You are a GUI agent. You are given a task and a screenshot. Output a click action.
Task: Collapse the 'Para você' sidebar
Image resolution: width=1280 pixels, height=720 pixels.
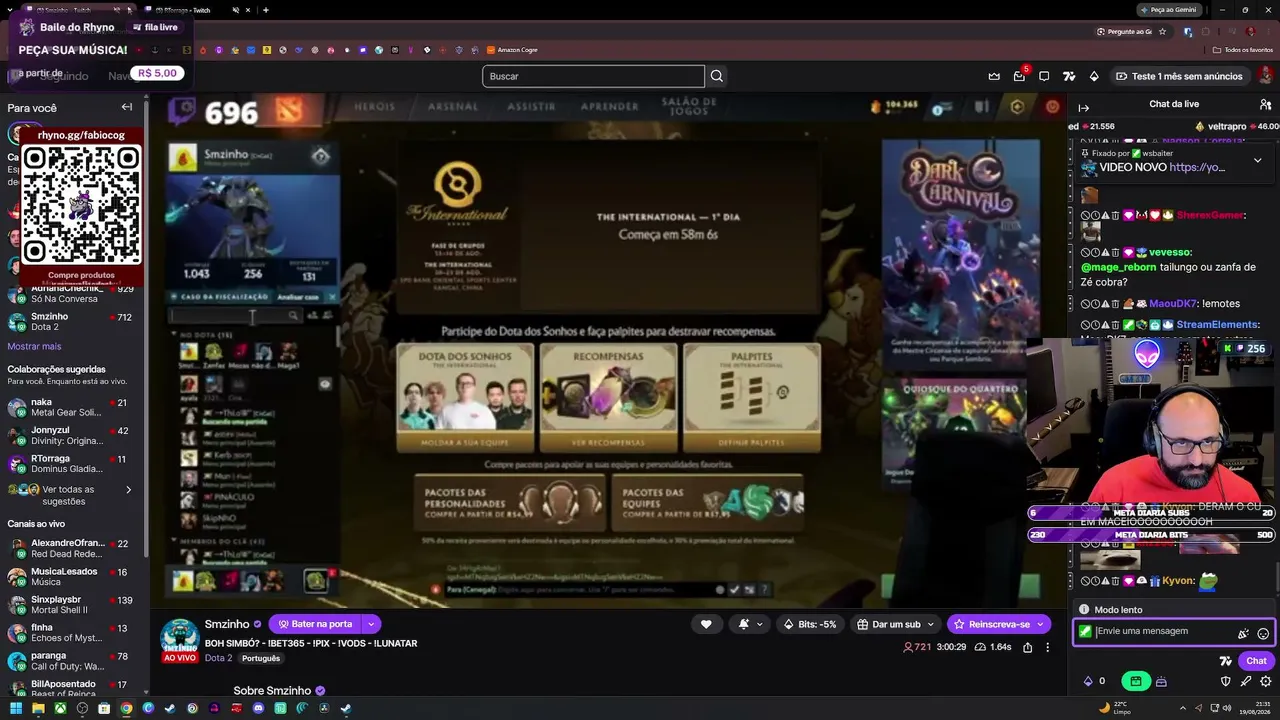click(127, 107)
